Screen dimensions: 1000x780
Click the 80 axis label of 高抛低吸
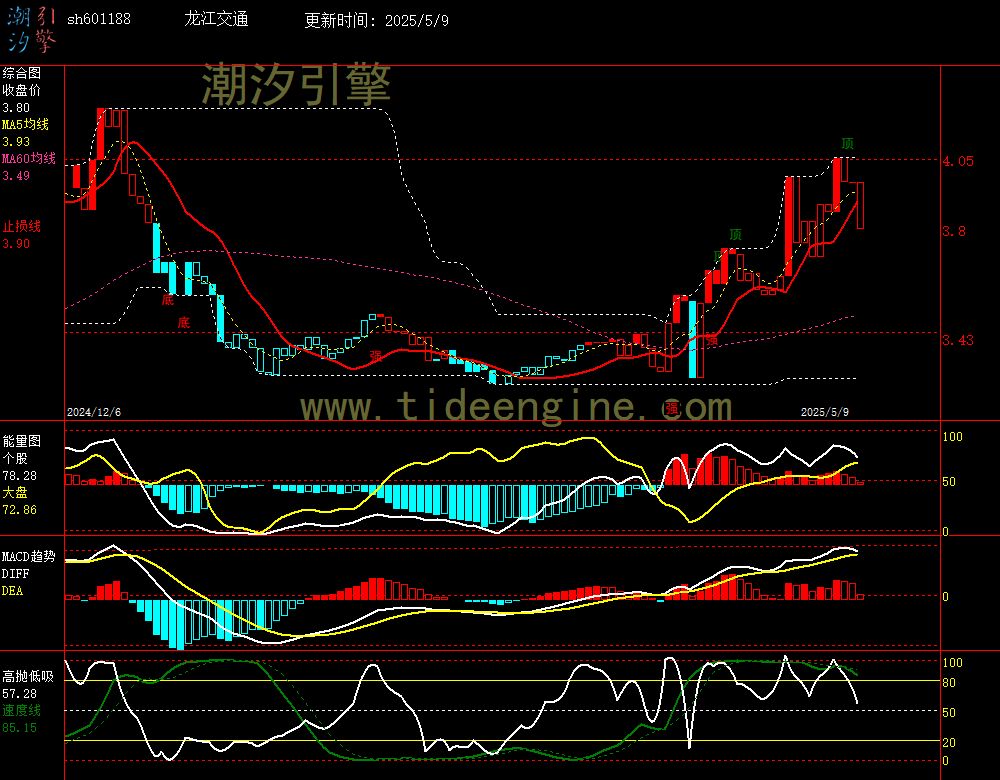pos(949,682)
